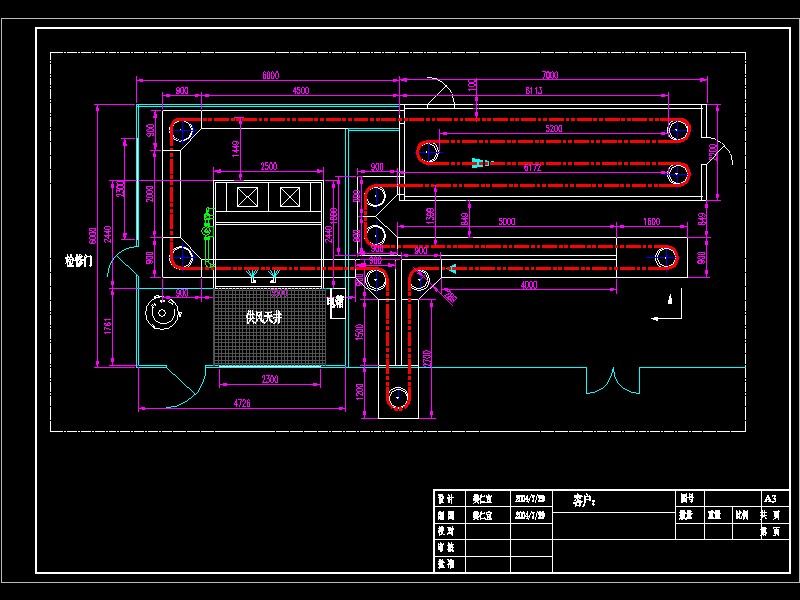
Task: Select the round spiral fixture beside the grid
Action: click(163, 313)
